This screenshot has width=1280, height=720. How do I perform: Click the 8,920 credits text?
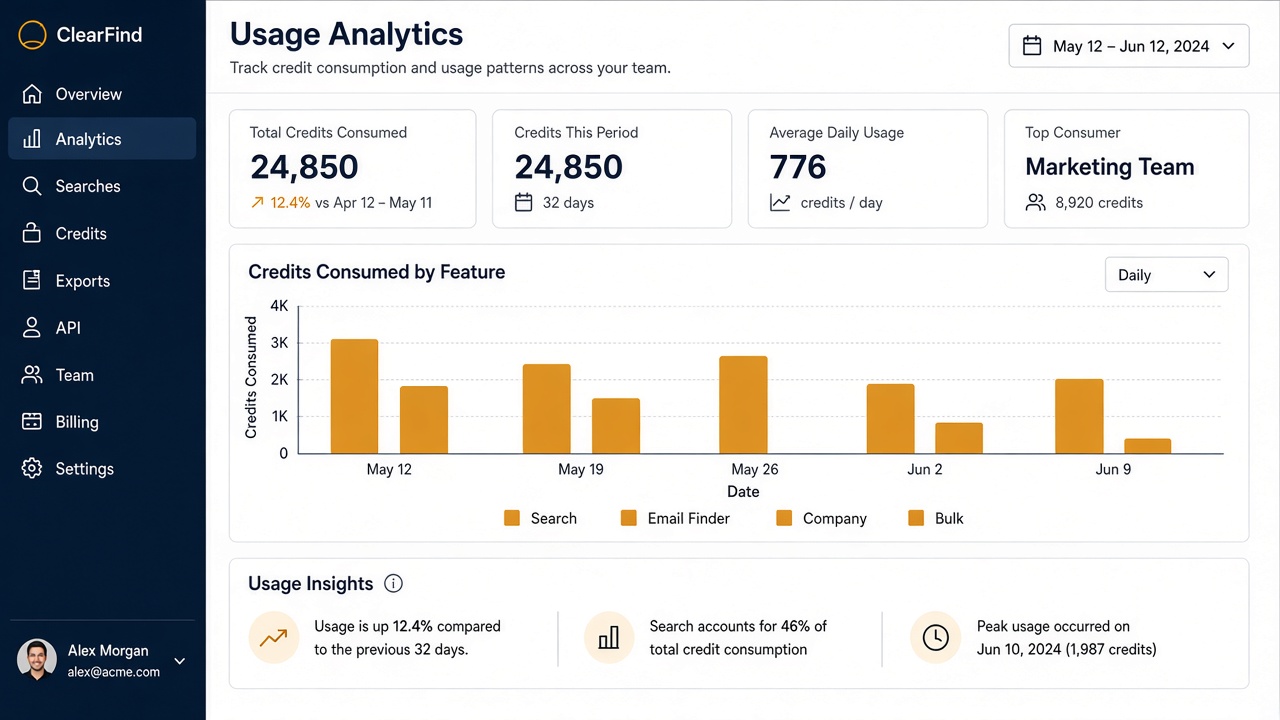(x=1099, y=202)
